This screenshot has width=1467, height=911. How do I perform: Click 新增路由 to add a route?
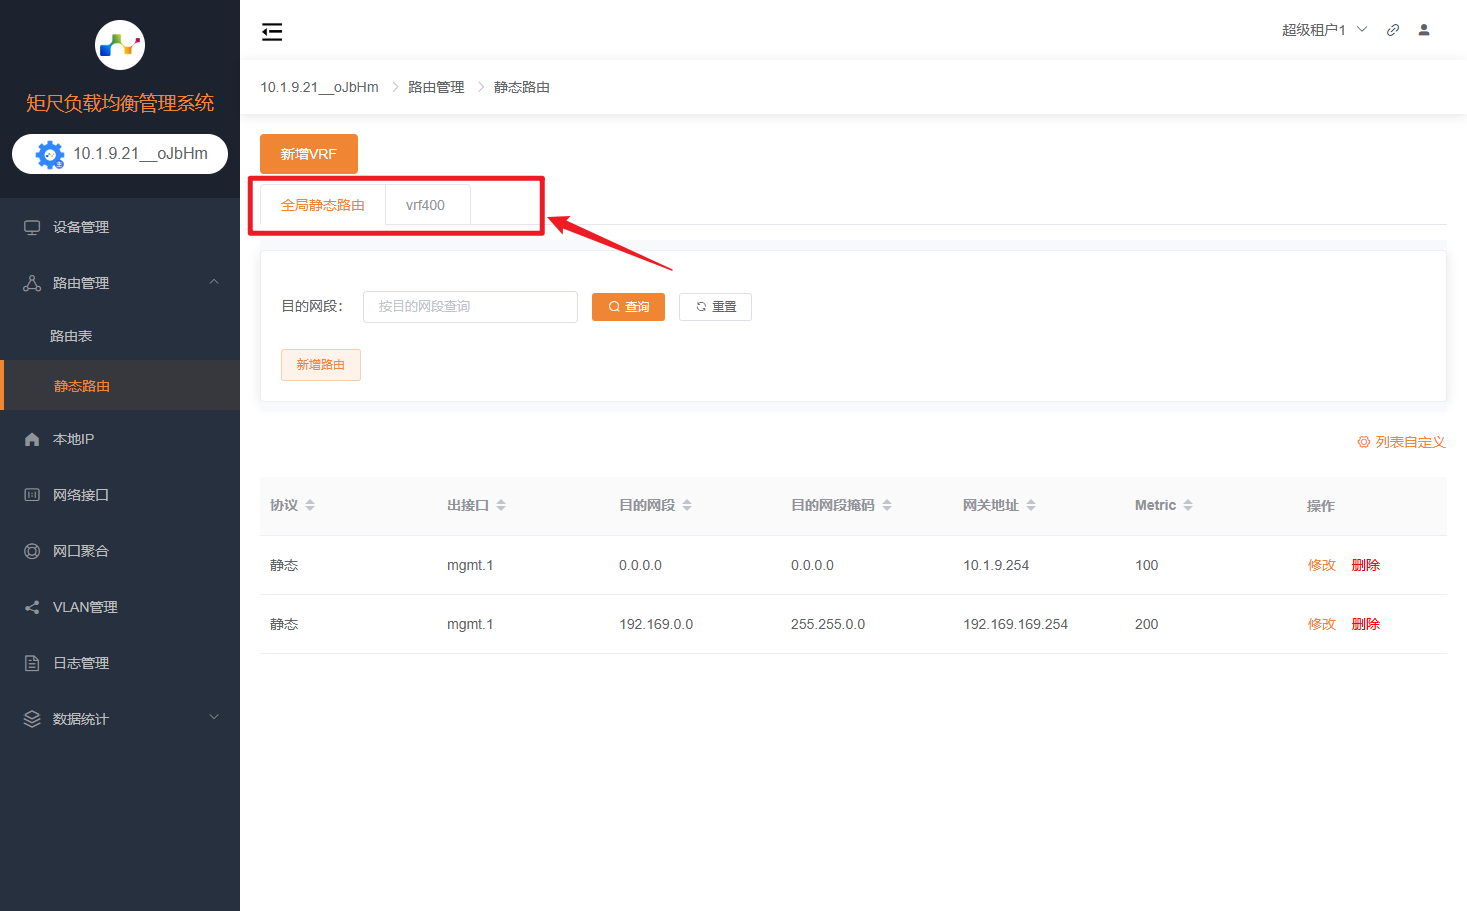[x=320, y=365]
